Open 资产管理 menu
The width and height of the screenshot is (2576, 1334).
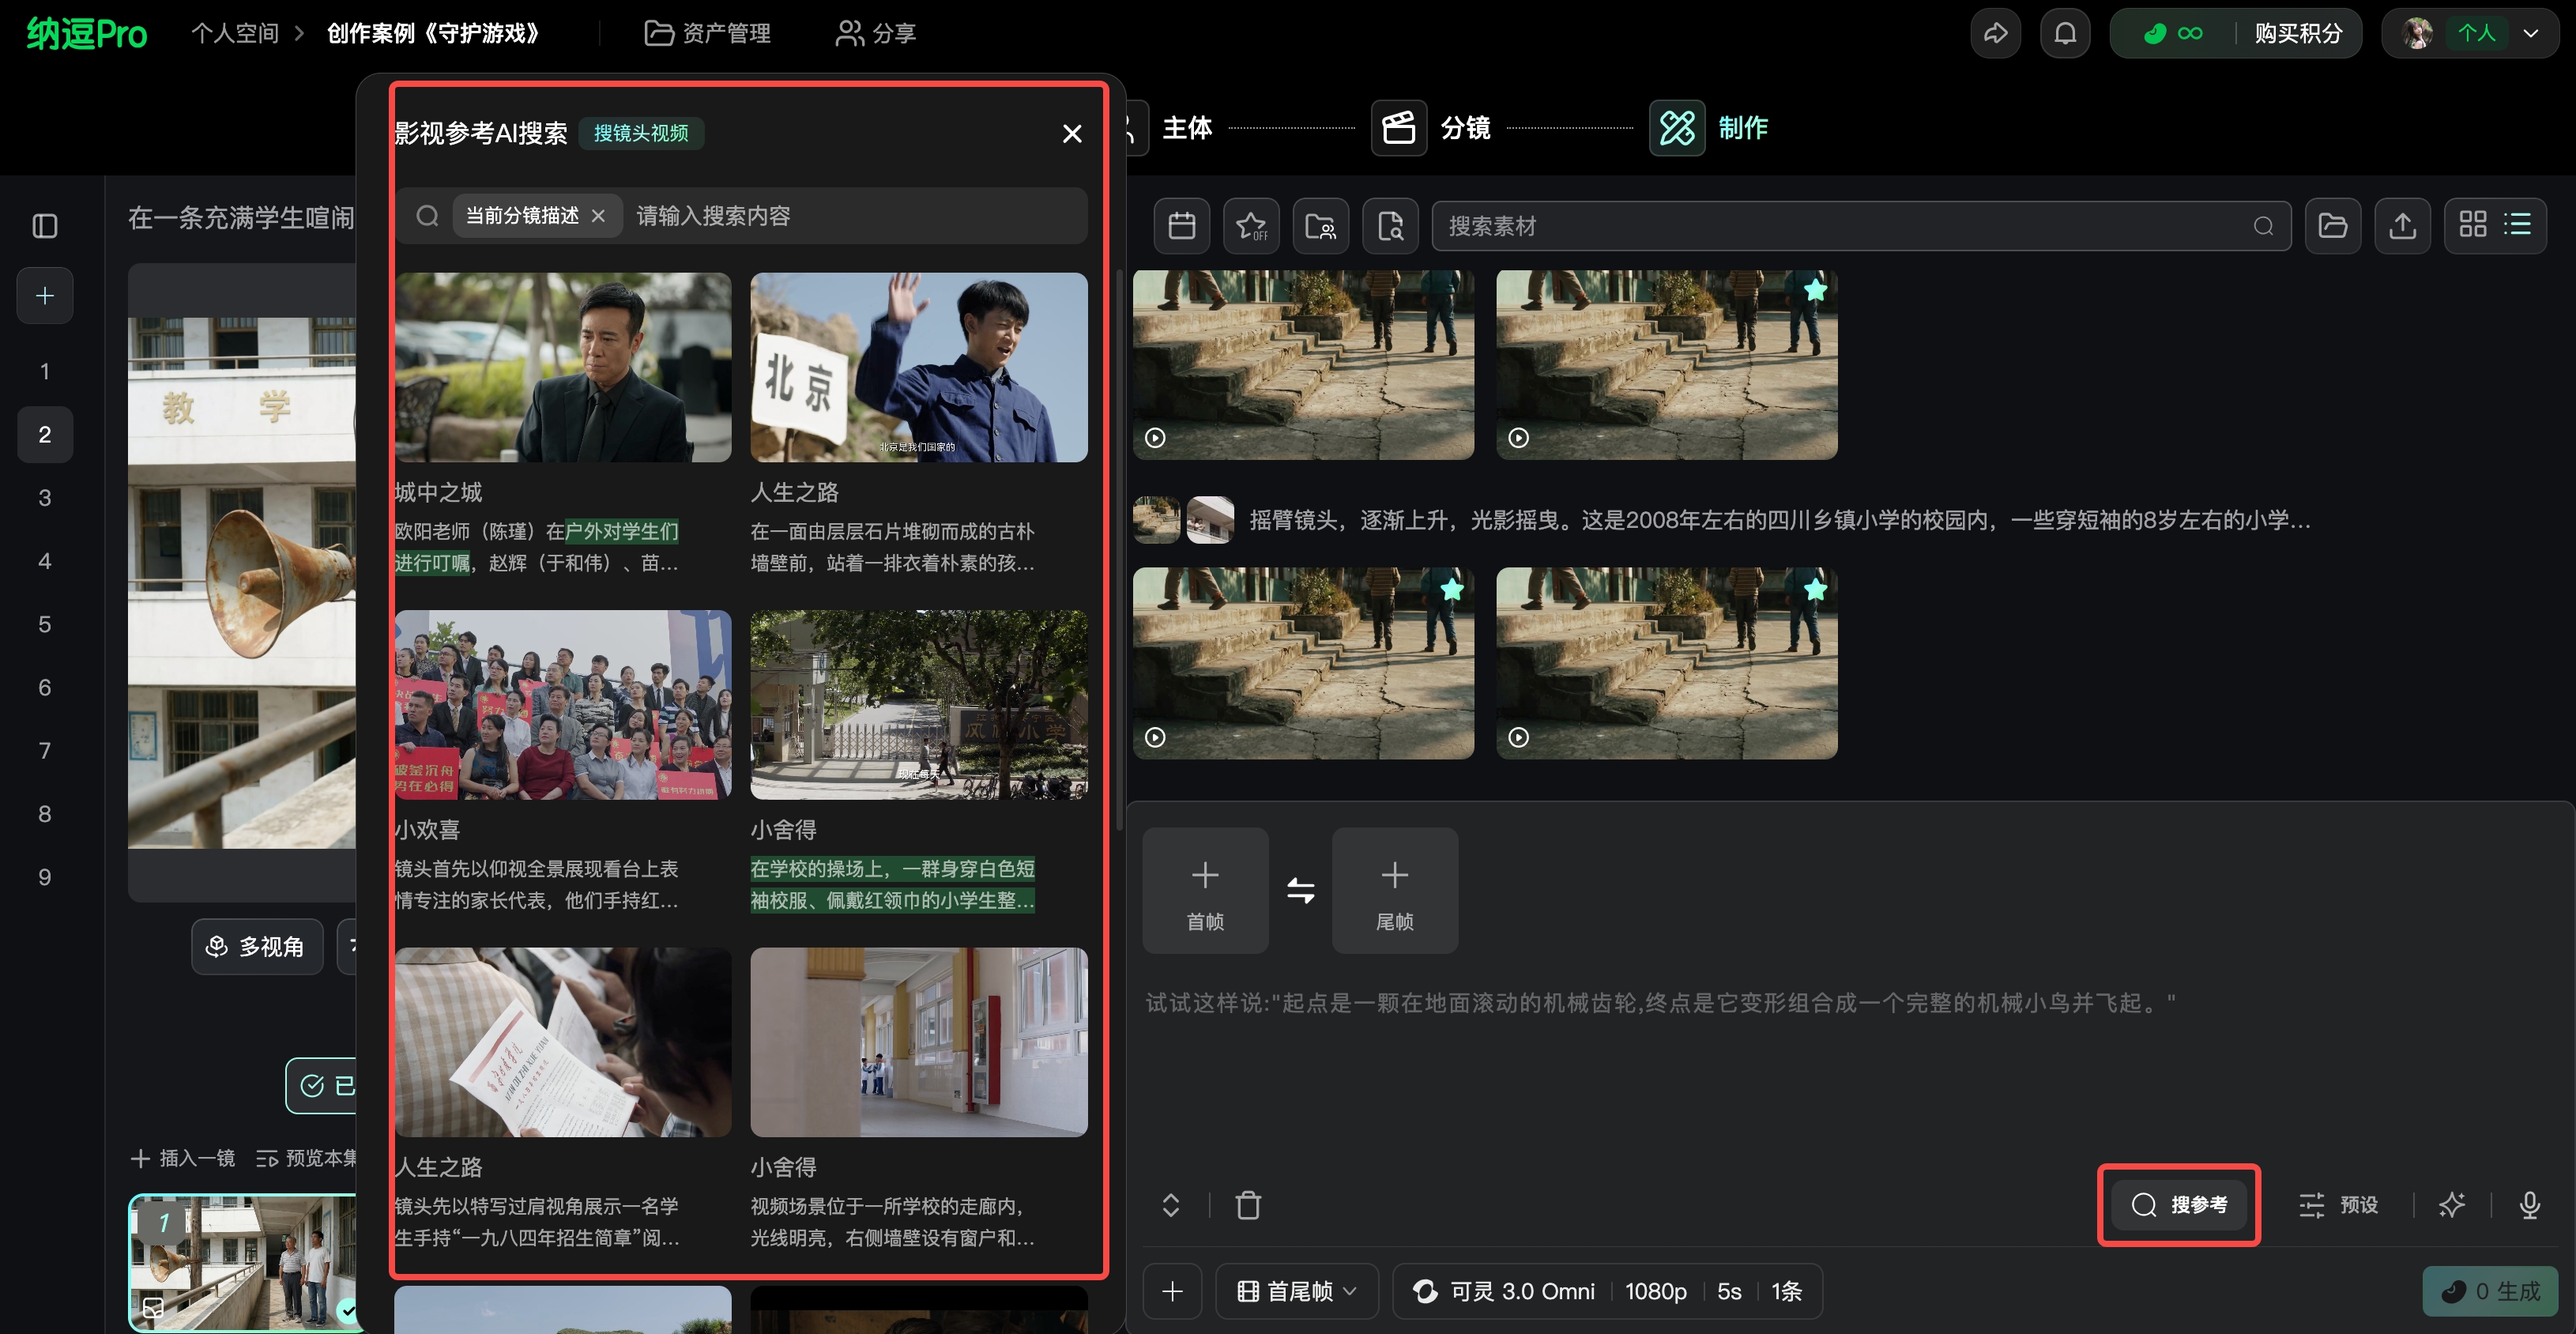(707, 33)
